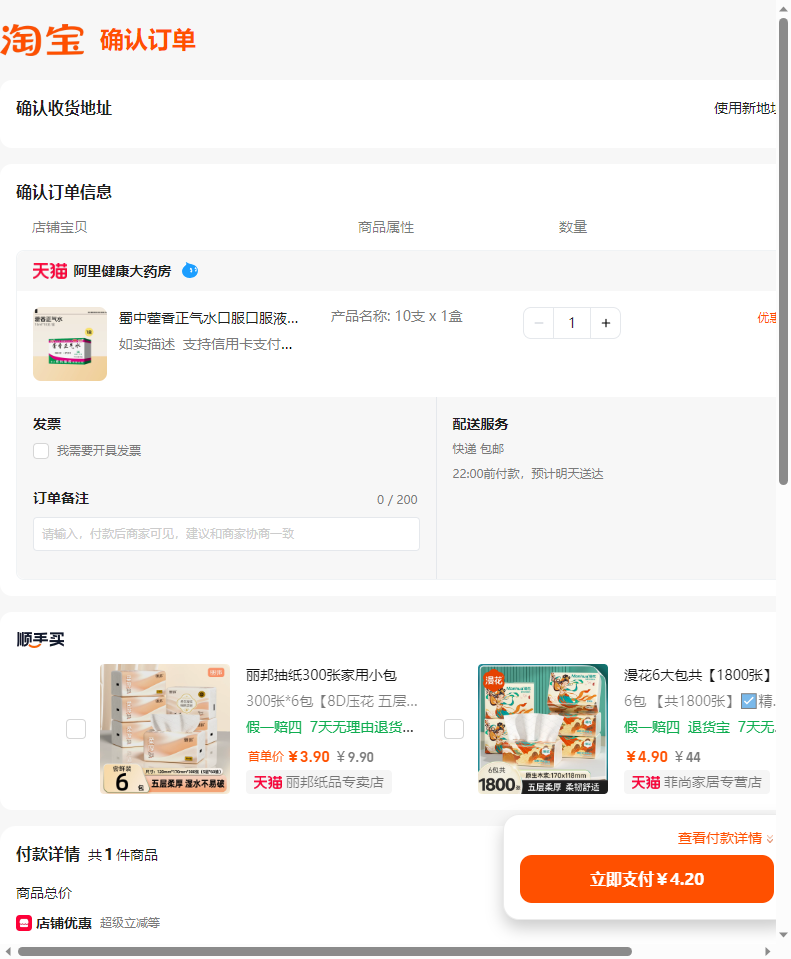The width and height of the screenshot is (791, 959).
Task: Click the quantity field showing 1
Action: 572,323
